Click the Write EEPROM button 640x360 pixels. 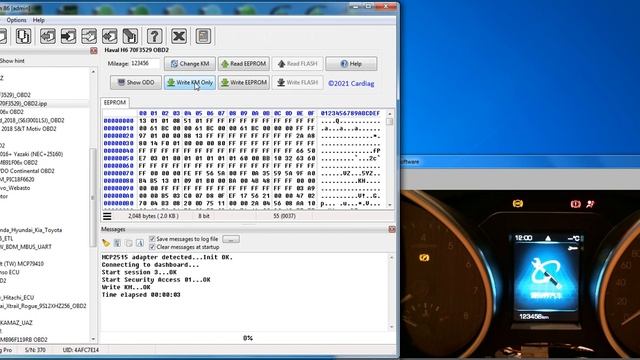point(244,82)
